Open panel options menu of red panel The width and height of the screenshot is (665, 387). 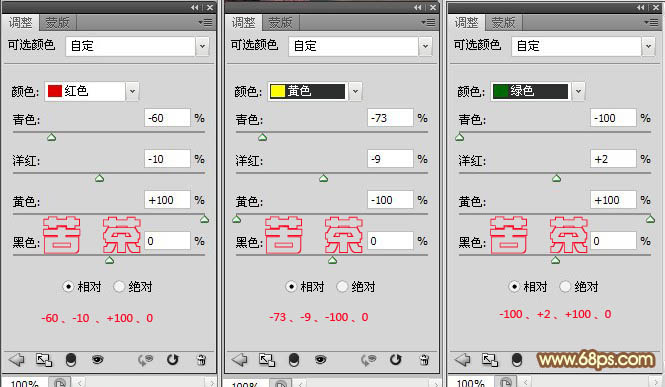(205, 22)
